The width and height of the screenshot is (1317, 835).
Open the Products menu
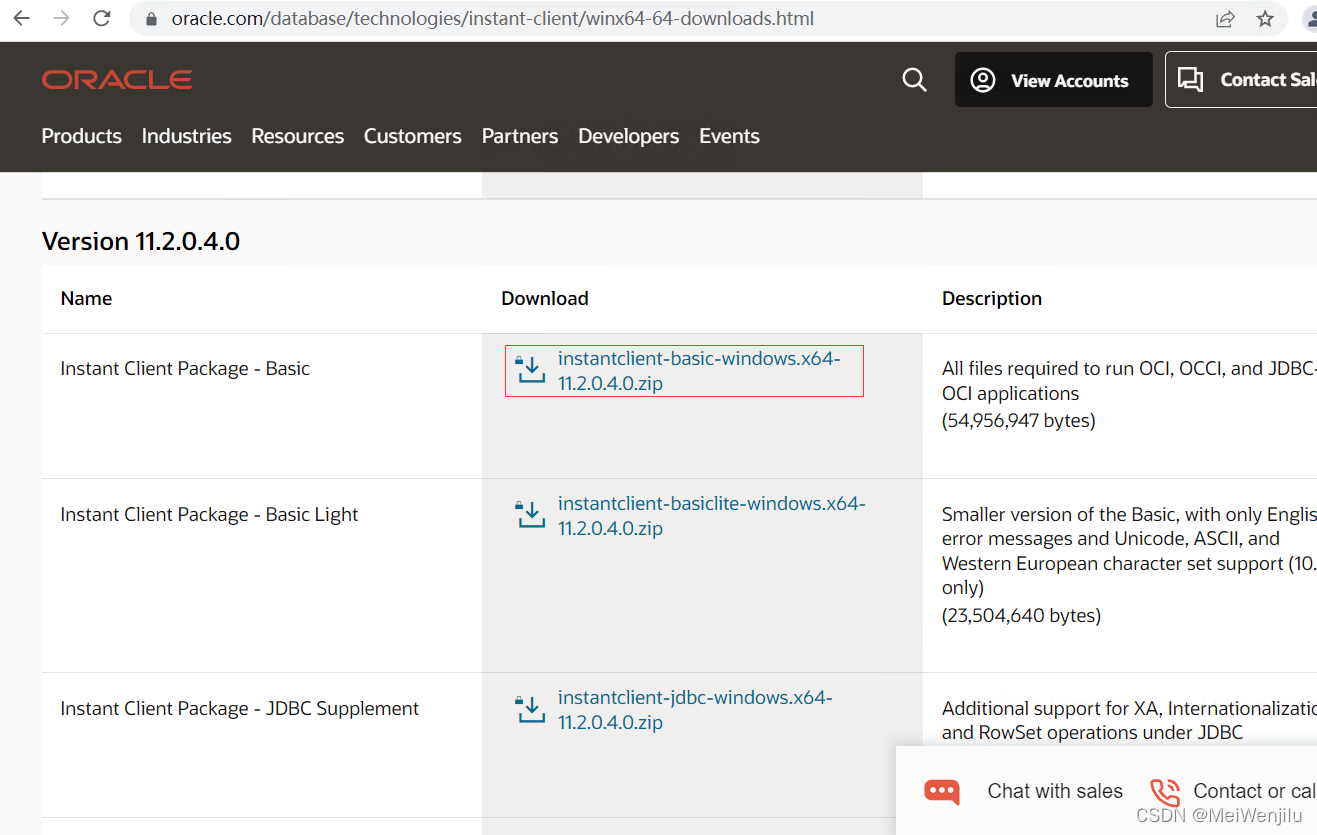[x=82, y=136]
